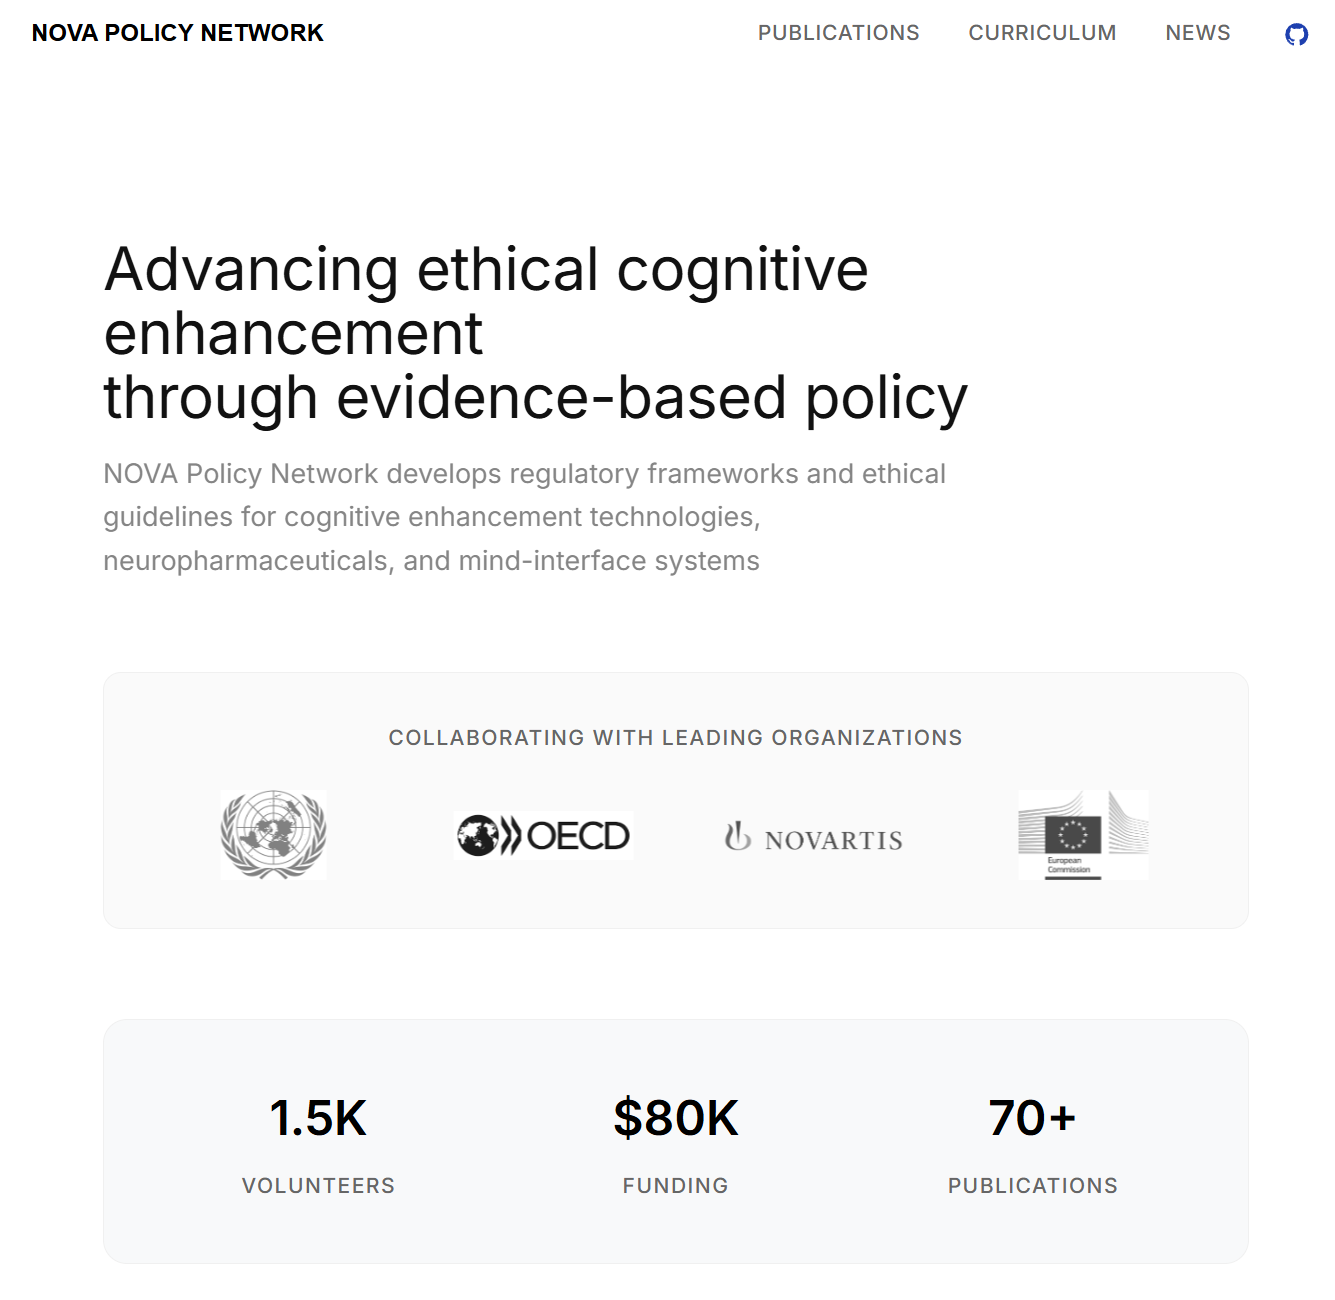Click the 1.5K volunteers figure
Image resolution: width=1335 pixels, height=1300 pixels.
[x=318, y=1118]
